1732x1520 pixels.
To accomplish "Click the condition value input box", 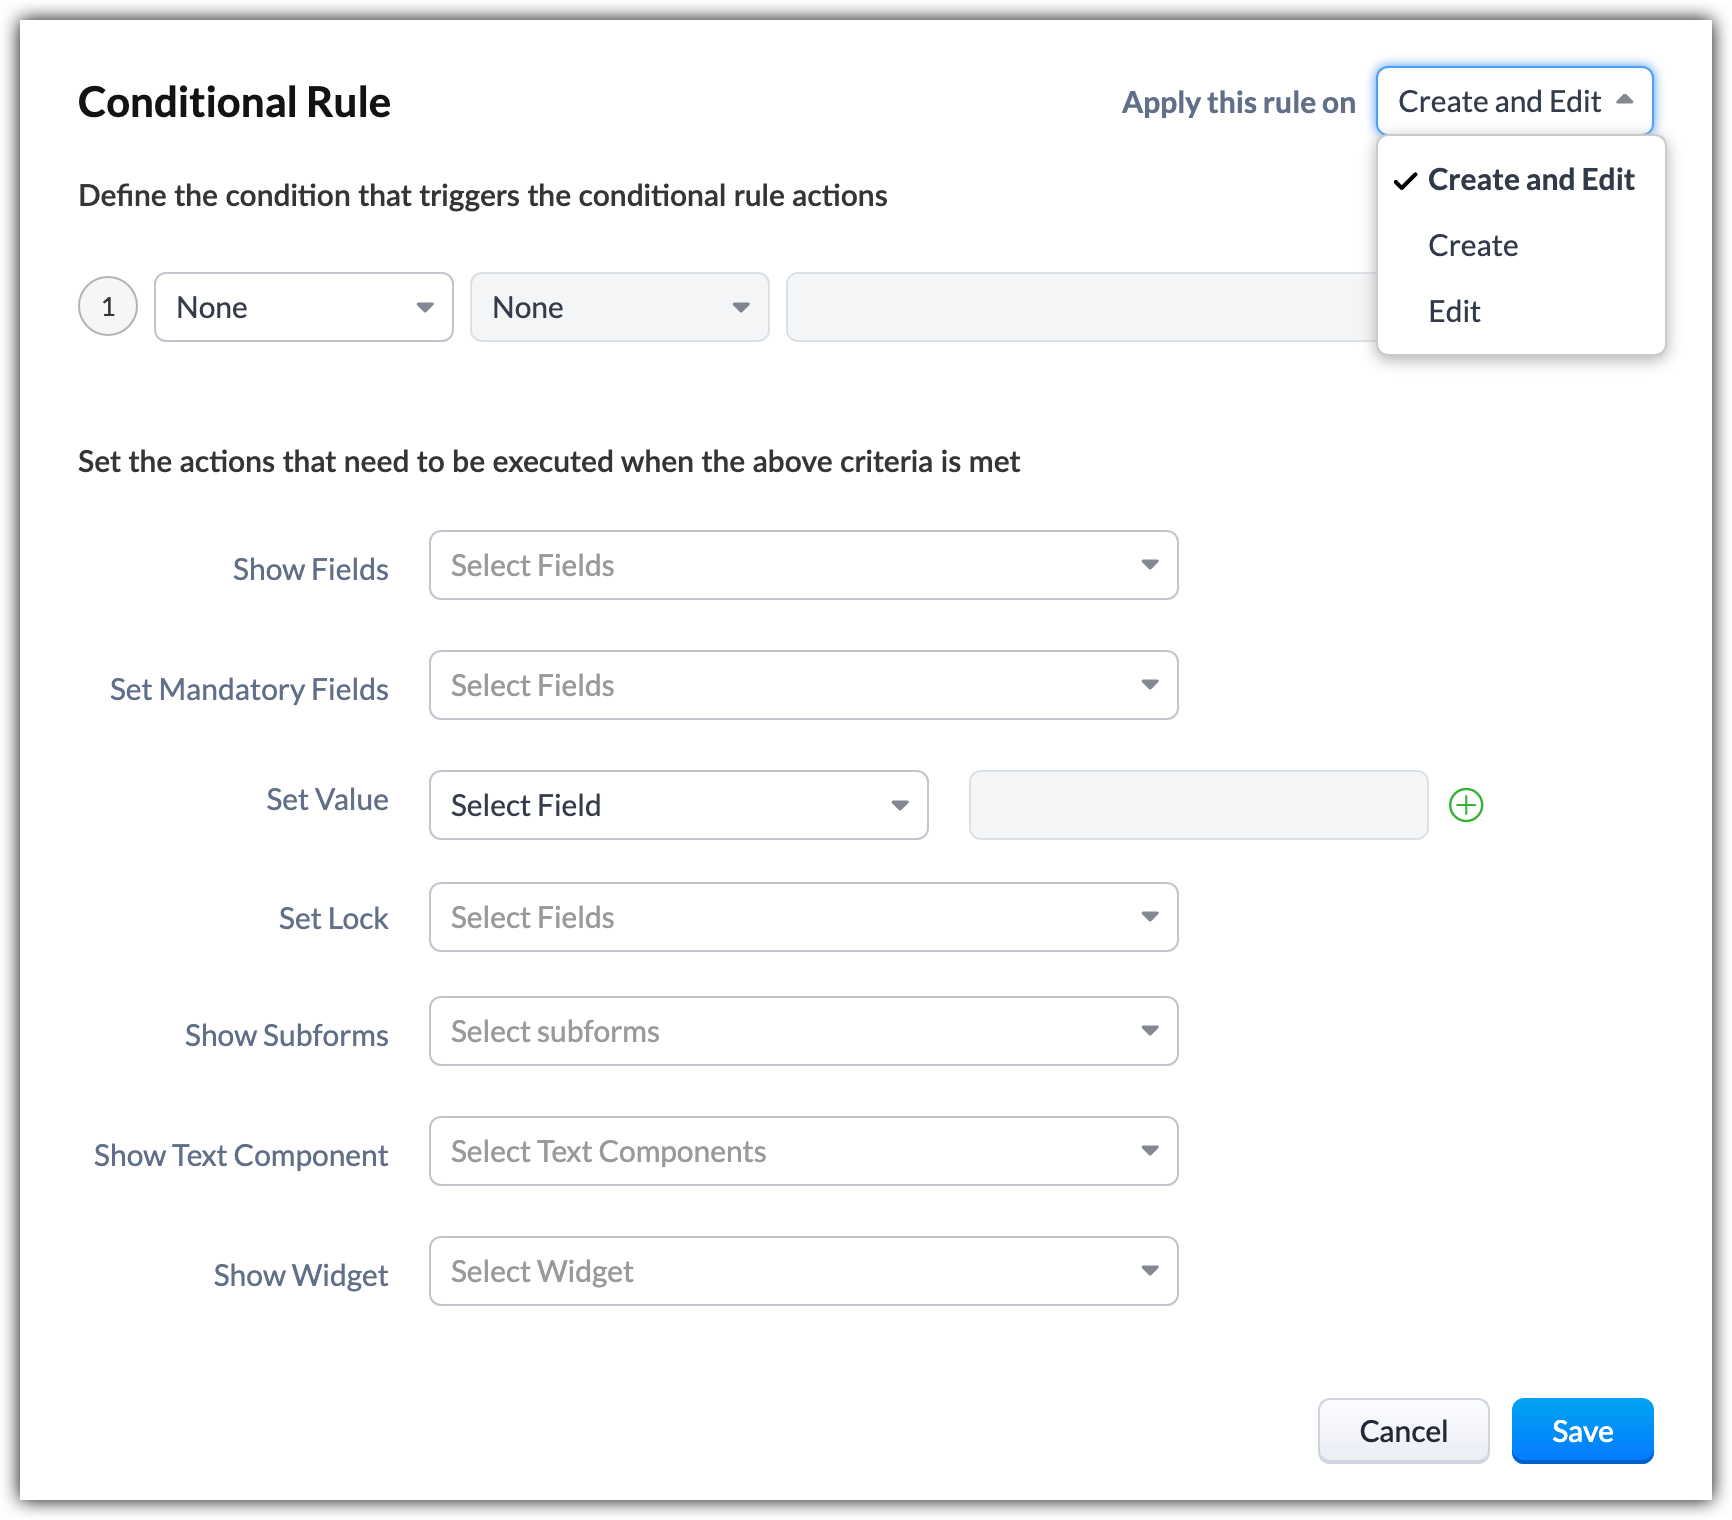I will pyautogui.click(x=1080, y=307).
